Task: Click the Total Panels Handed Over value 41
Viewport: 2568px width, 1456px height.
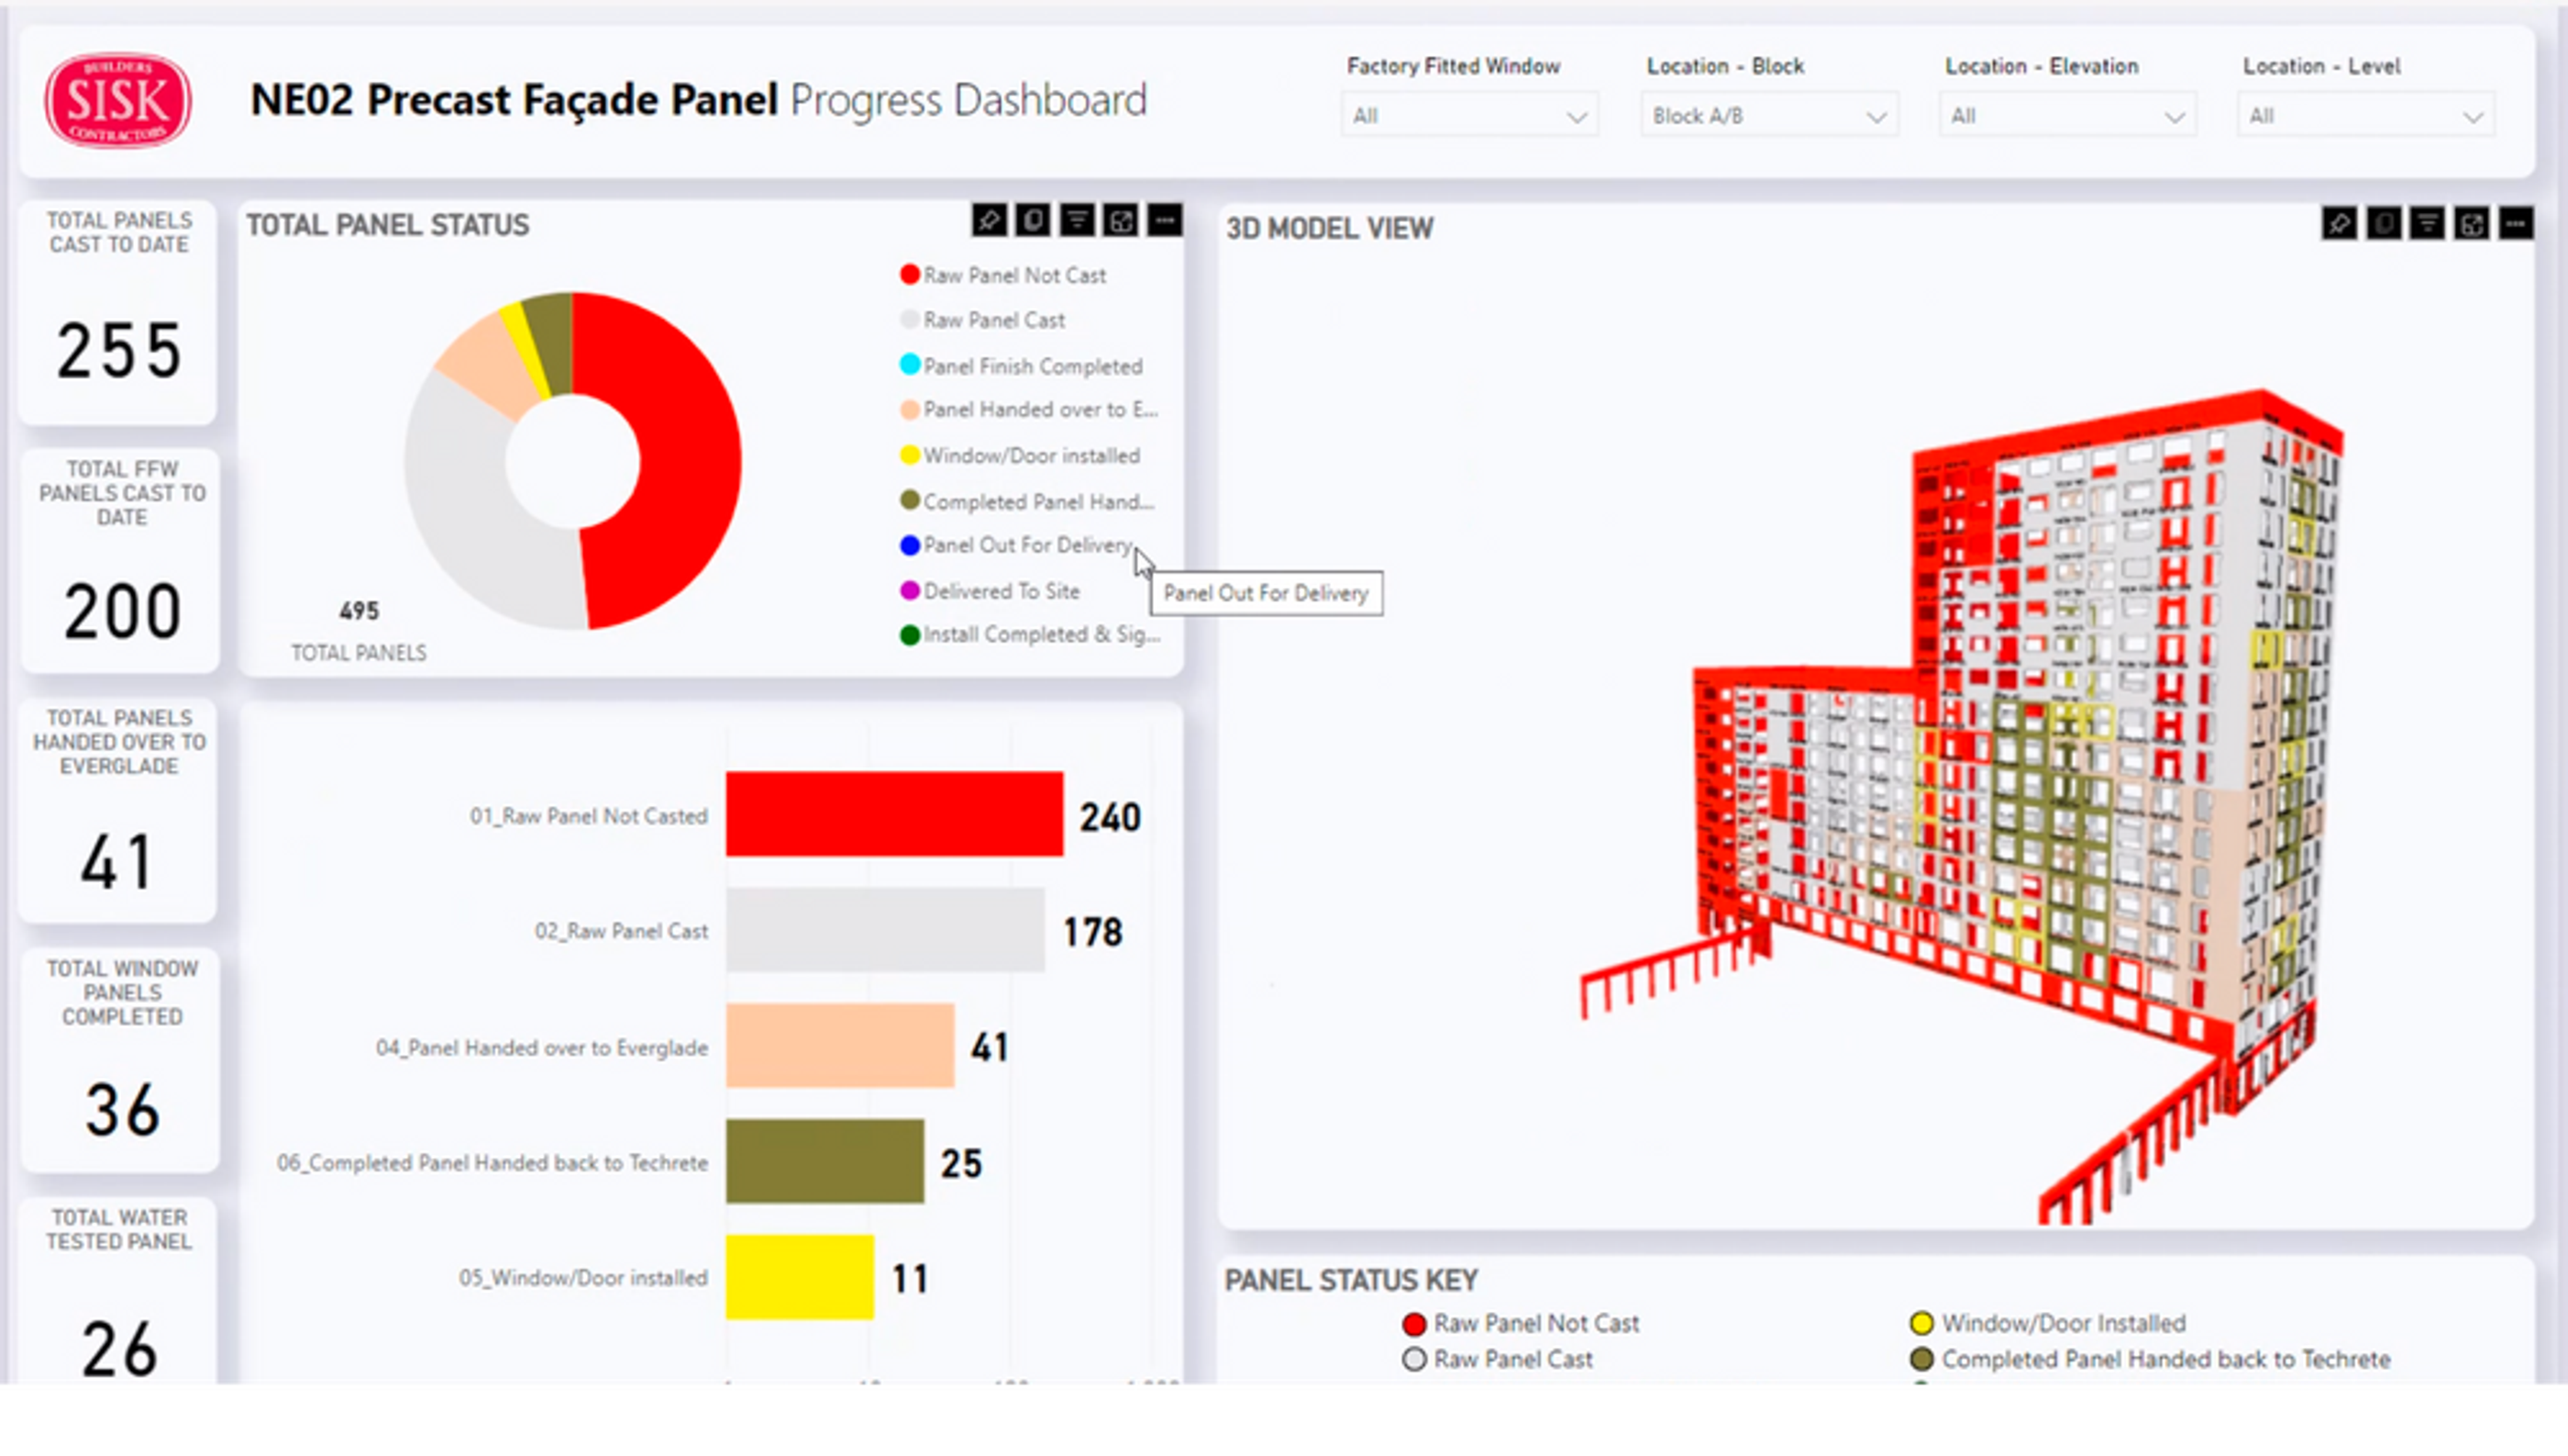Action: (x=117, y=861)
